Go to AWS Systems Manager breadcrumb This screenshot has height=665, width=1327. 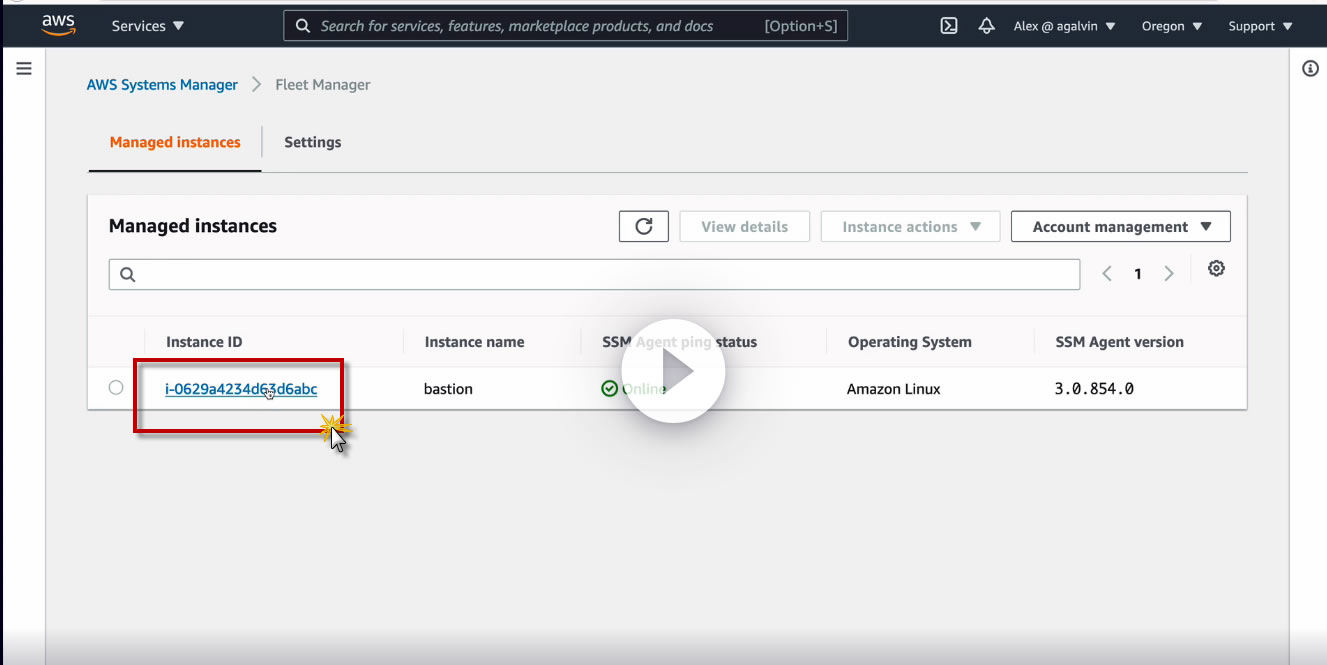[x=162, y=85]
